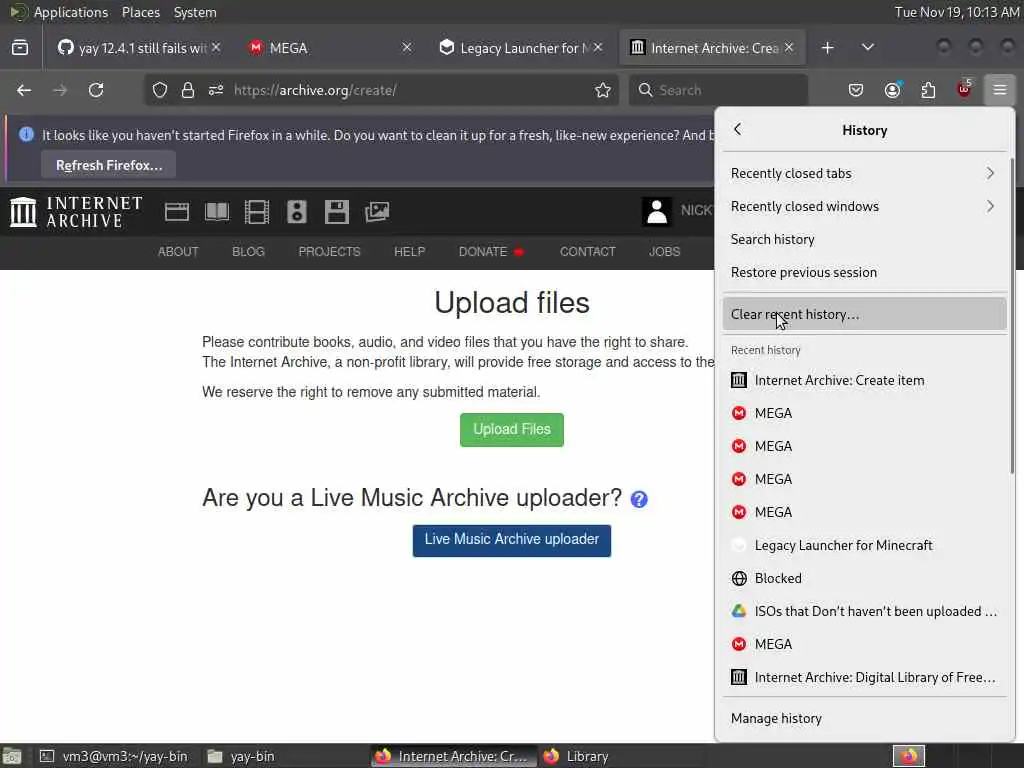The height and width of the screenshot is (768, 1024).
Task: Choose Clear recent history…
Action: 864,314
